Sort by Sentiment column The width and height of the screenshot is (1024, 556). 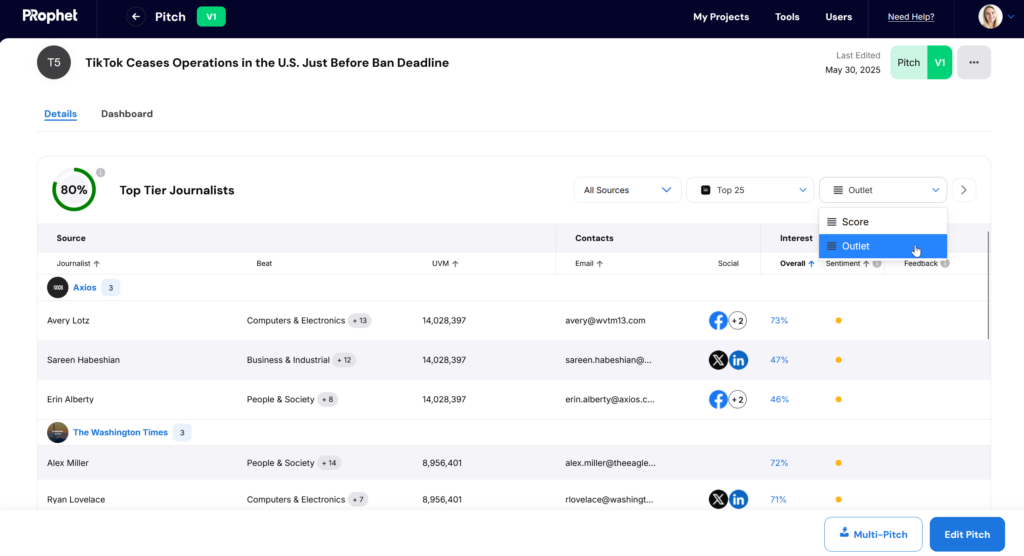click(847, 263)
